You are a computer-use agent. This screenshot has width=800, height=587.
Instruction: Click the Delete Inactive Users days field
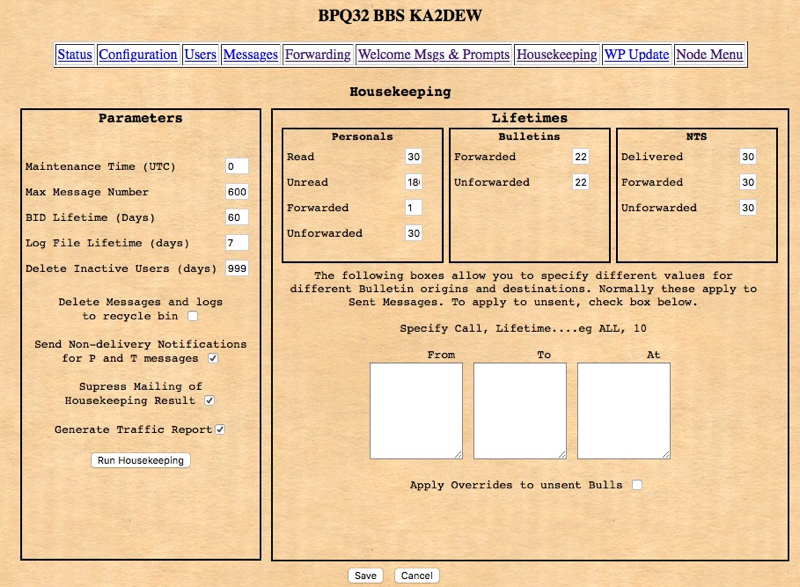237,268
